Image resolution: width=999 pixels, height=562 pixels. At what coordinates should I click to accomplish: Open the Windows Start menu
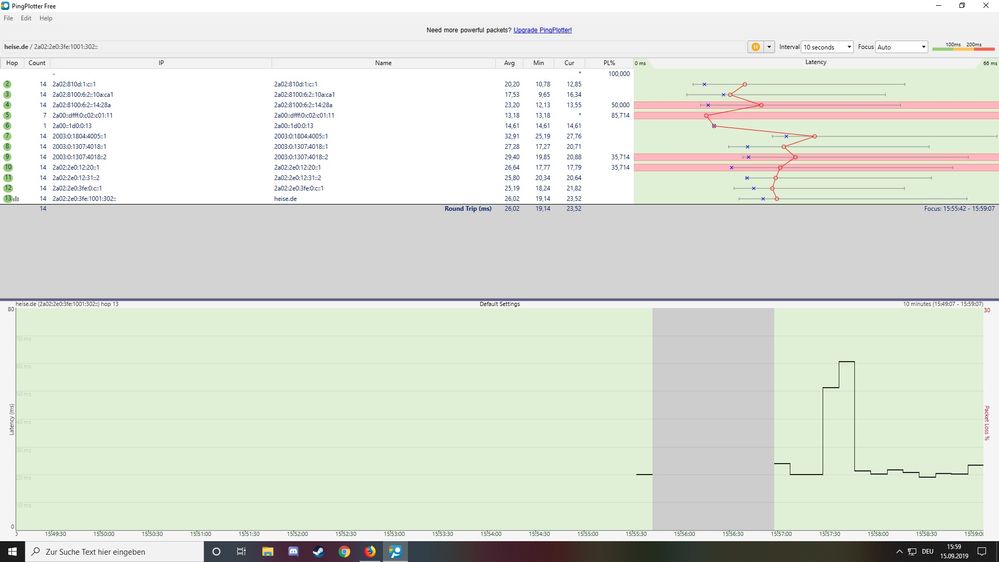pos(12,551)
